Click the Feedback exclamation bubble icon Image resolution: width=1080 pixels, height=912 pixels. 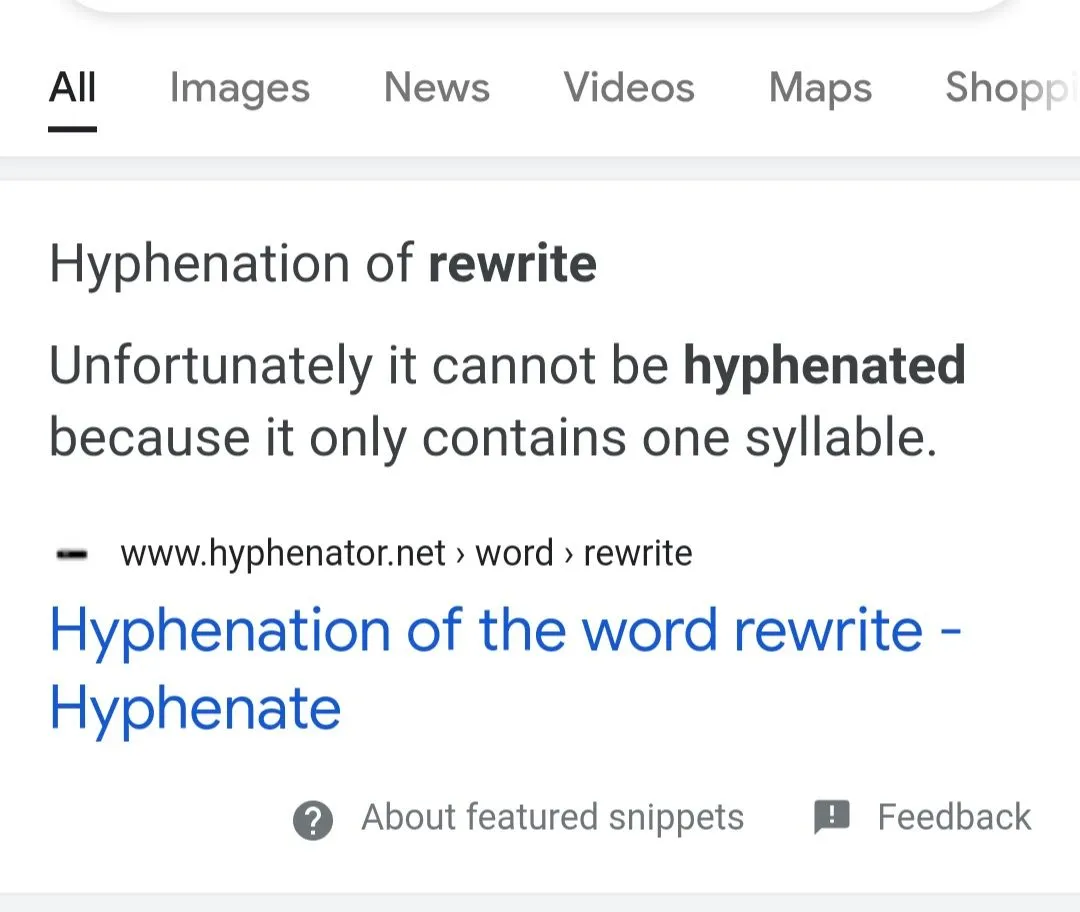click(x=831, y=817)
